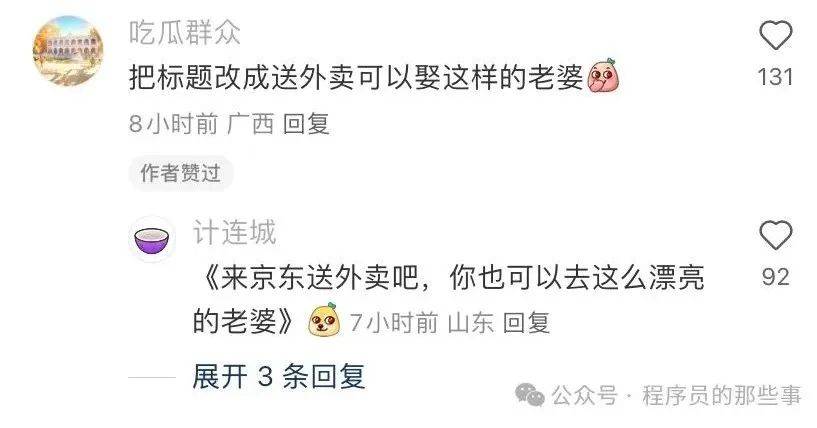Reply to the 吃瓜群众 comment

[x=306, y=124]
